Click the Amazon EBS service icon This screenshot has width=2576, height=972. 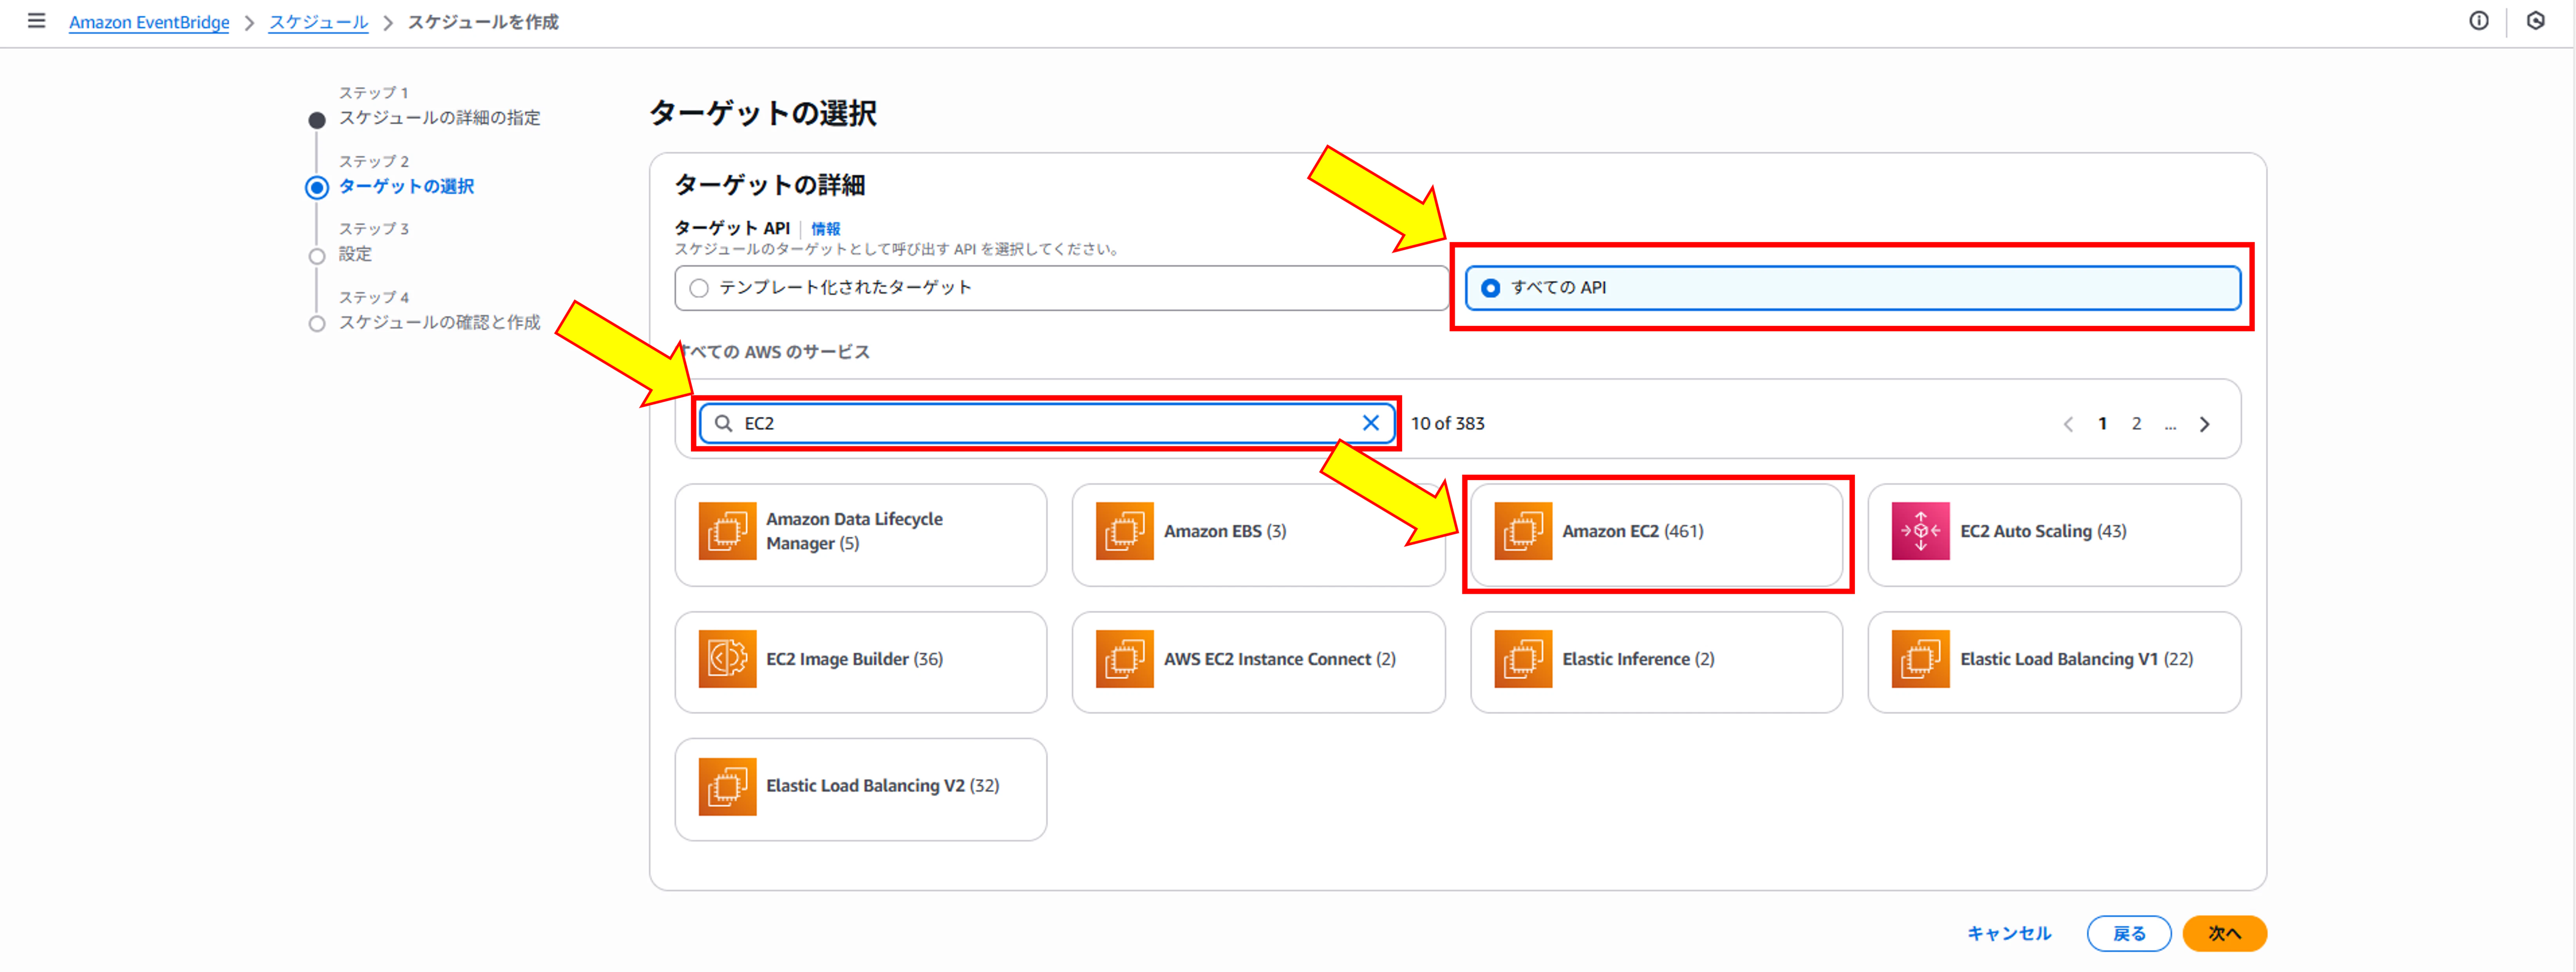click(1124, 531)
